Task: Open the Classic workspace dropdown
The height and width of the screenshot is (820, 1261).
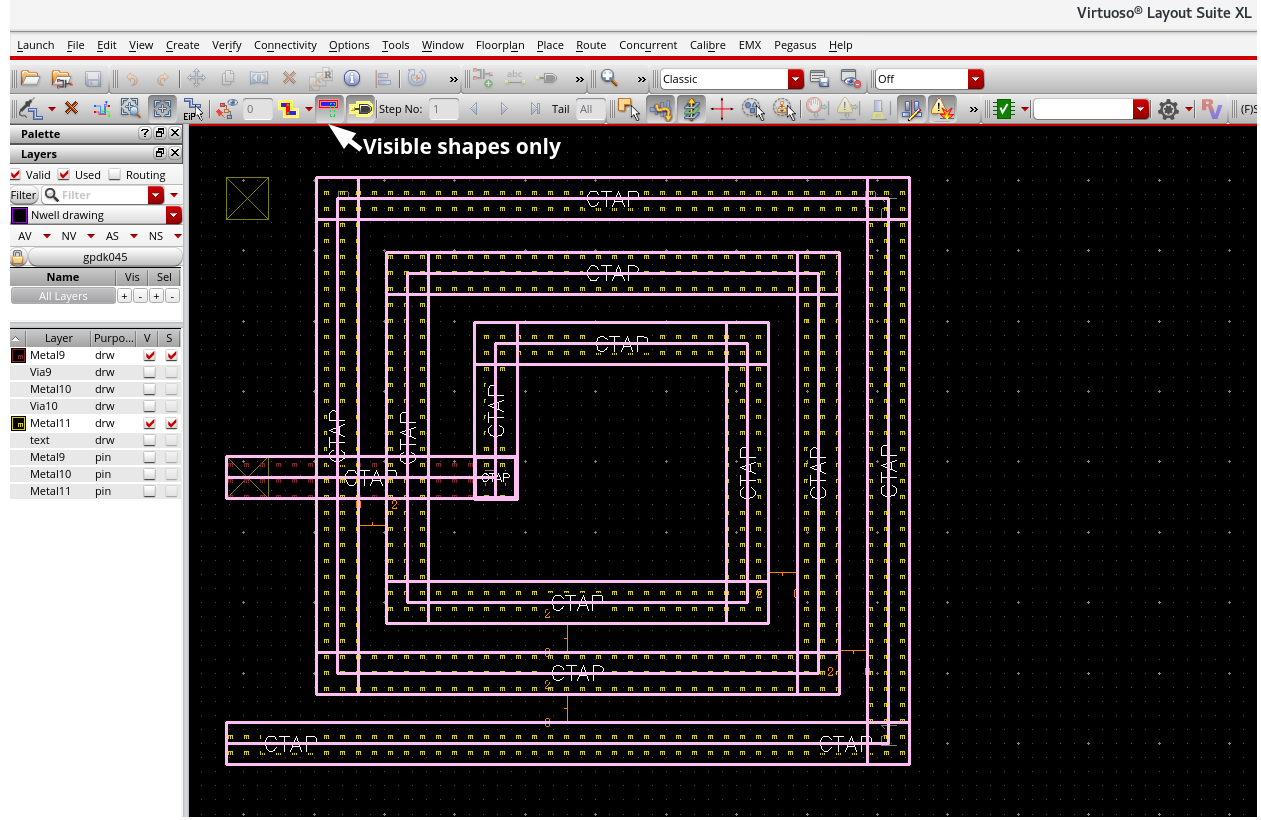Action: click(x=795, y=79)
